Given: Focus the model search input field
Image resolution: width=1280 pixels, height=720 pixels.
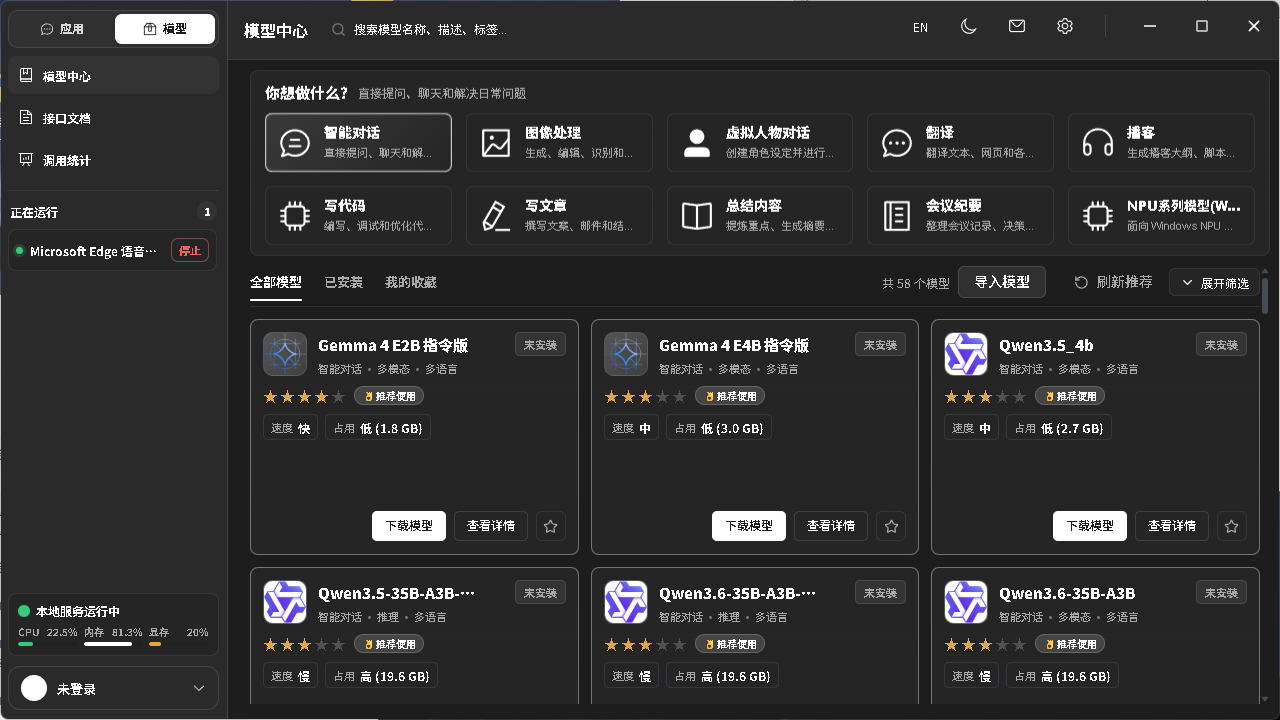Looking at the screenshot, I should (x=430, y=30).
